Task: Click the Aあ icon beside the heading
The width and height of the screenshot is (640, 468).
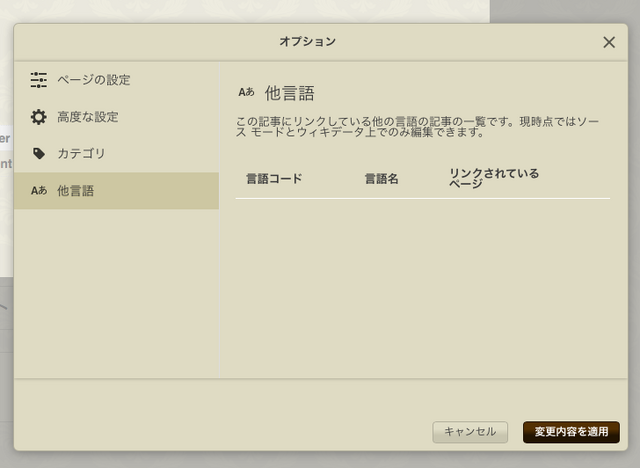Action: pyautogui.click(x=246, y=92)
